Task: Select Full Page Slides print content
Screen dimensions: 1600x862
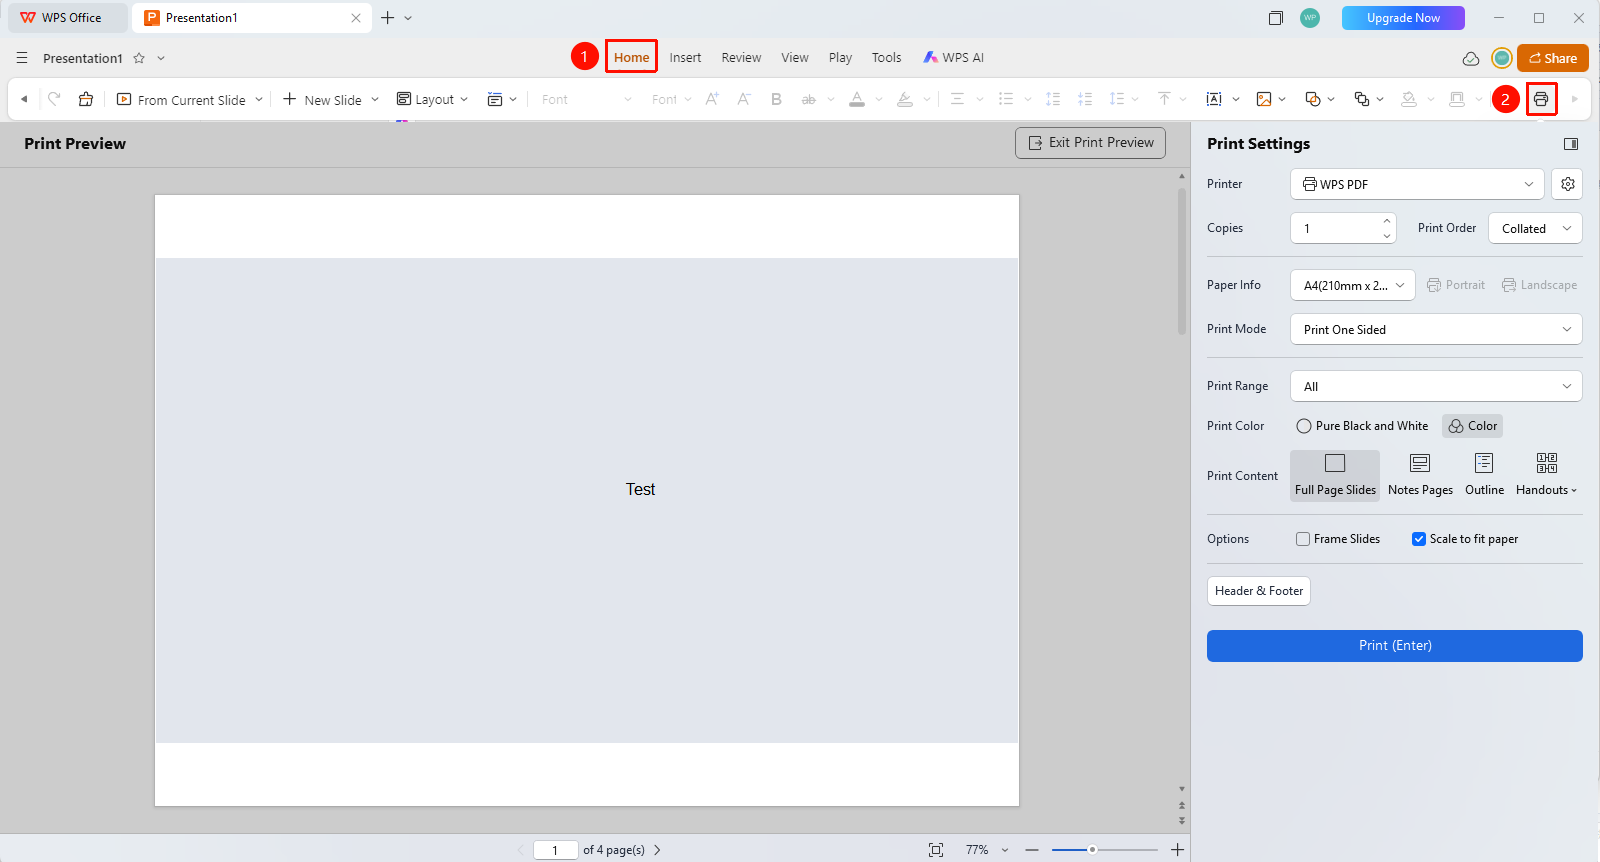Action: click(1335, 475)
